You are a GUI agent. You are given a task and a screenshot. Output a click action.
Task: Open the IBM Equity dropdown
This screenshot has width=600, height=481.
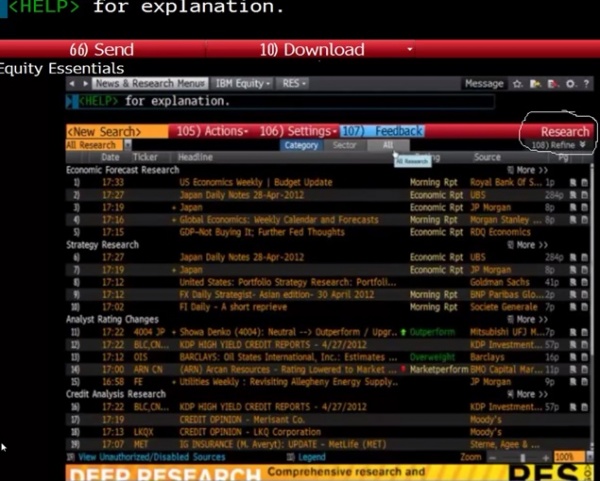tap(242, 83)
